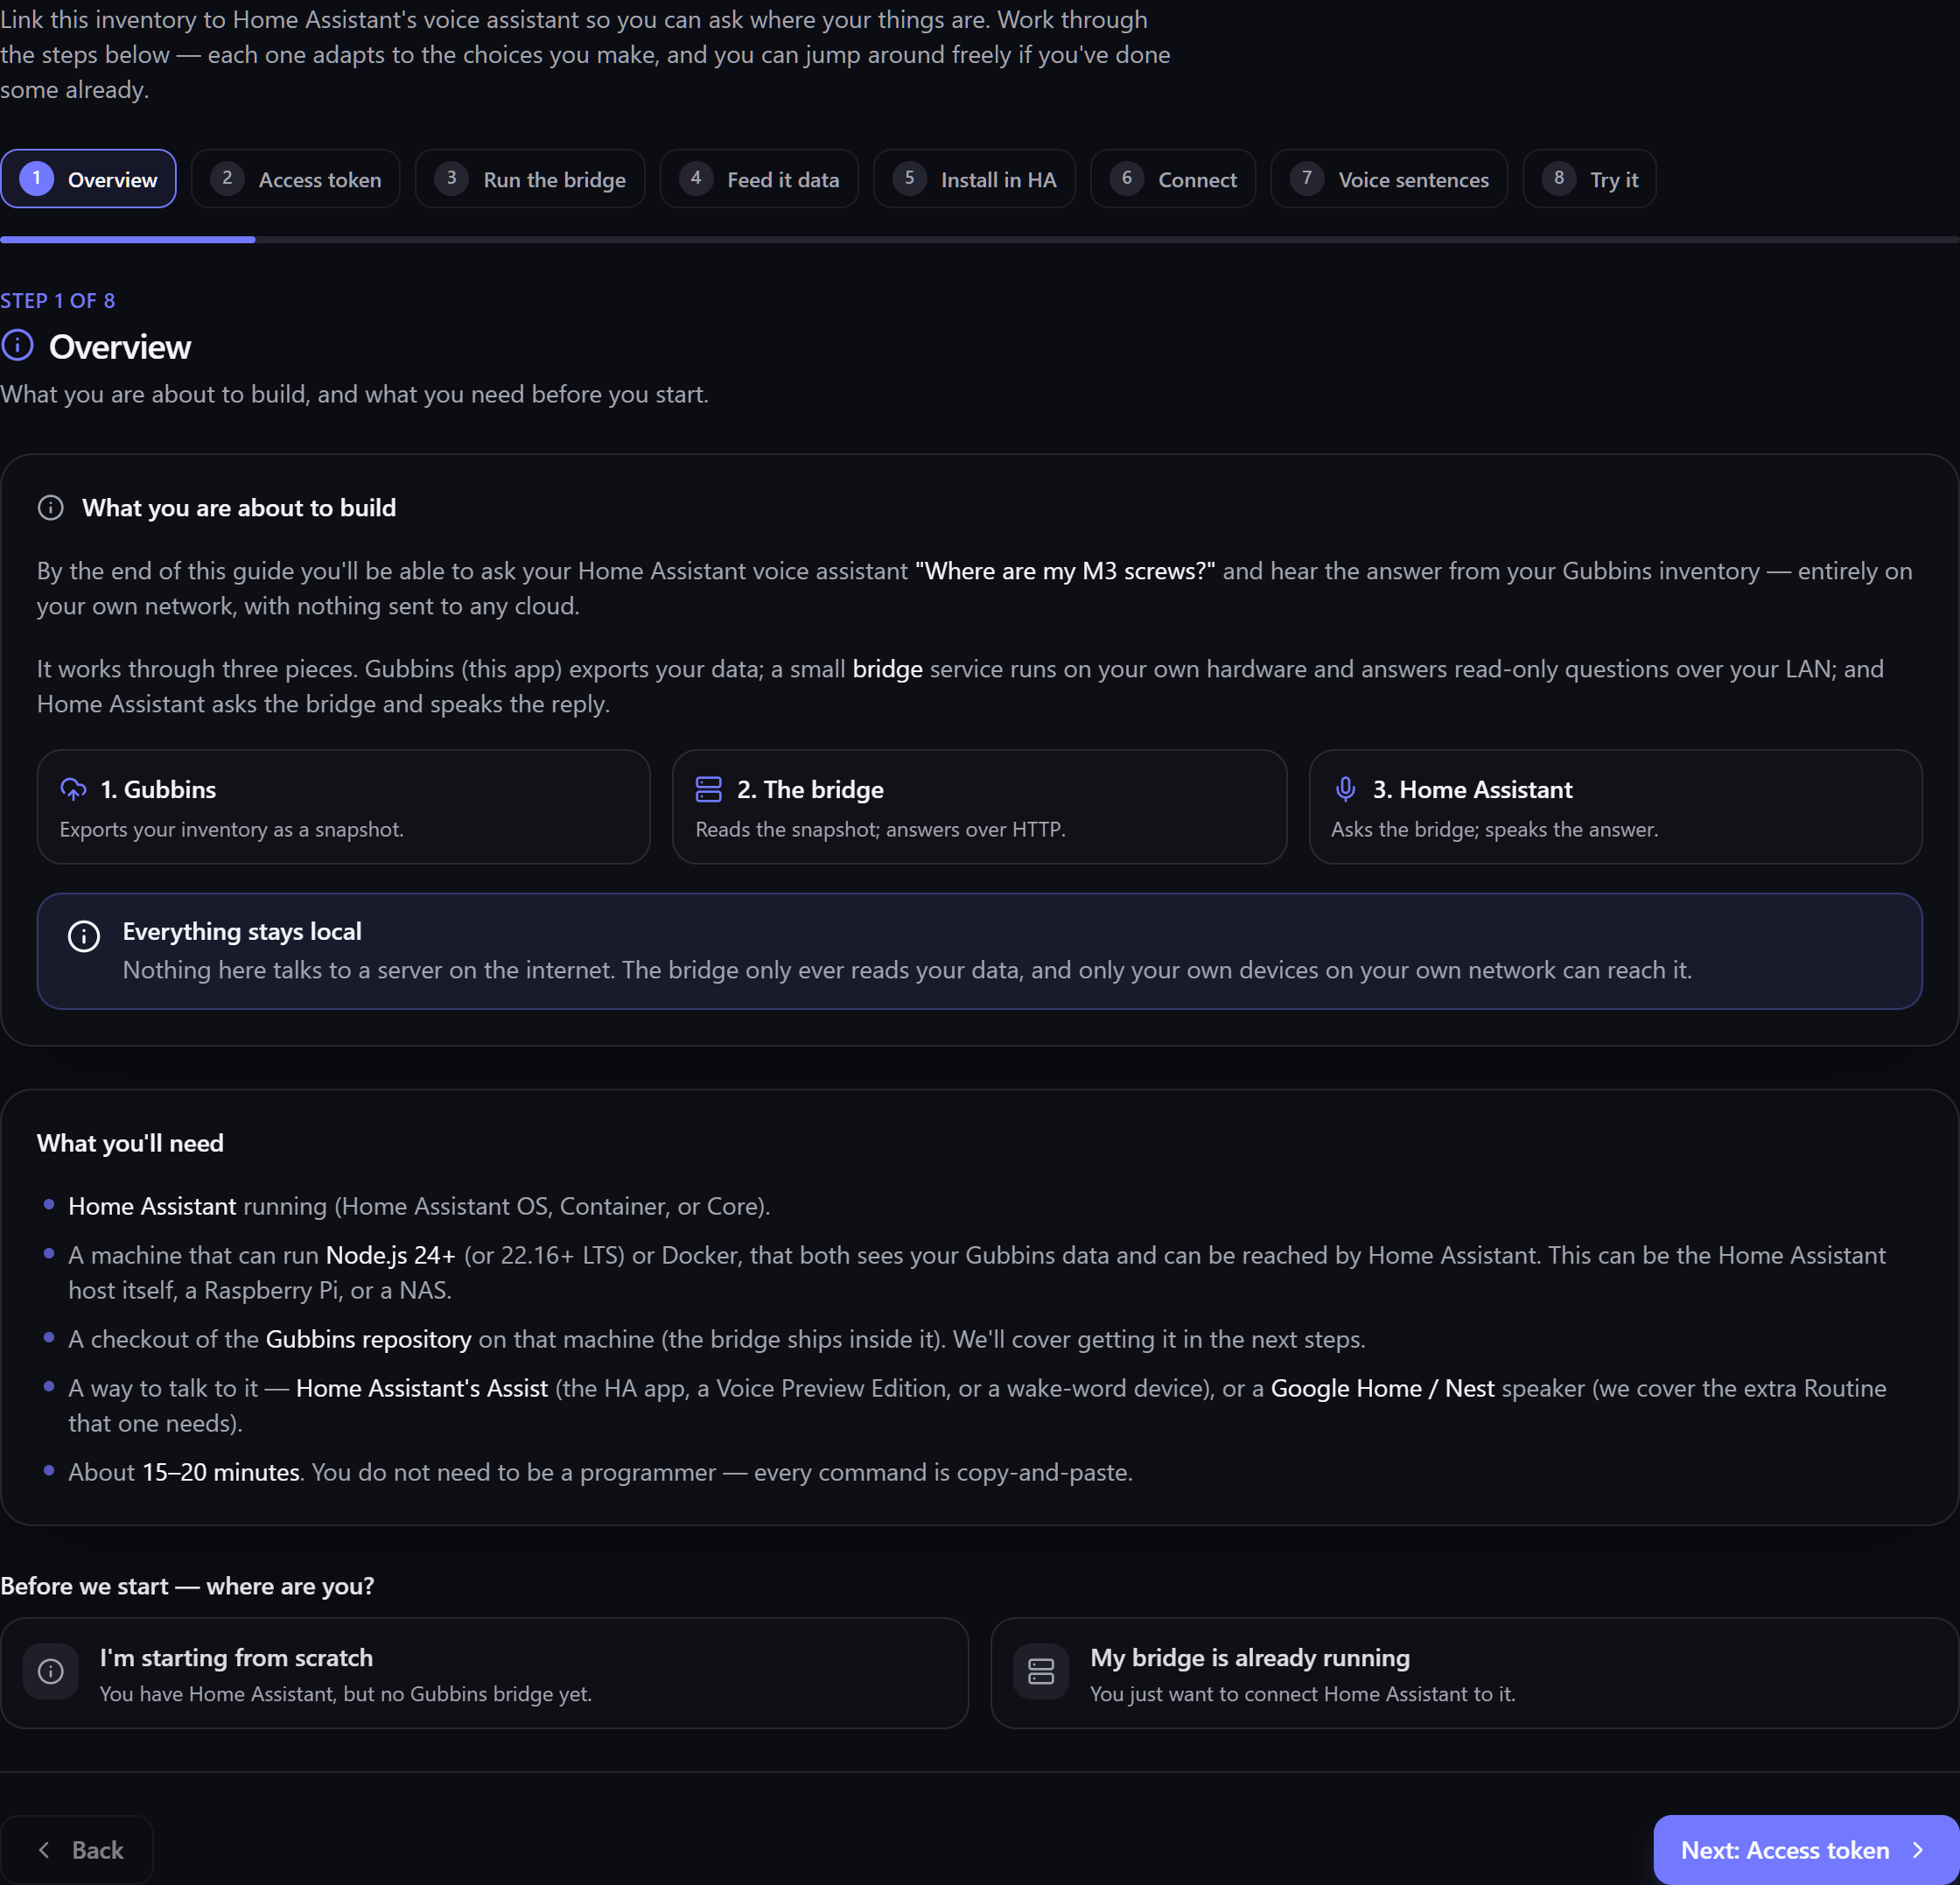Switch to the Run the bridge step

pyautogui.click(x=530, y=179)
